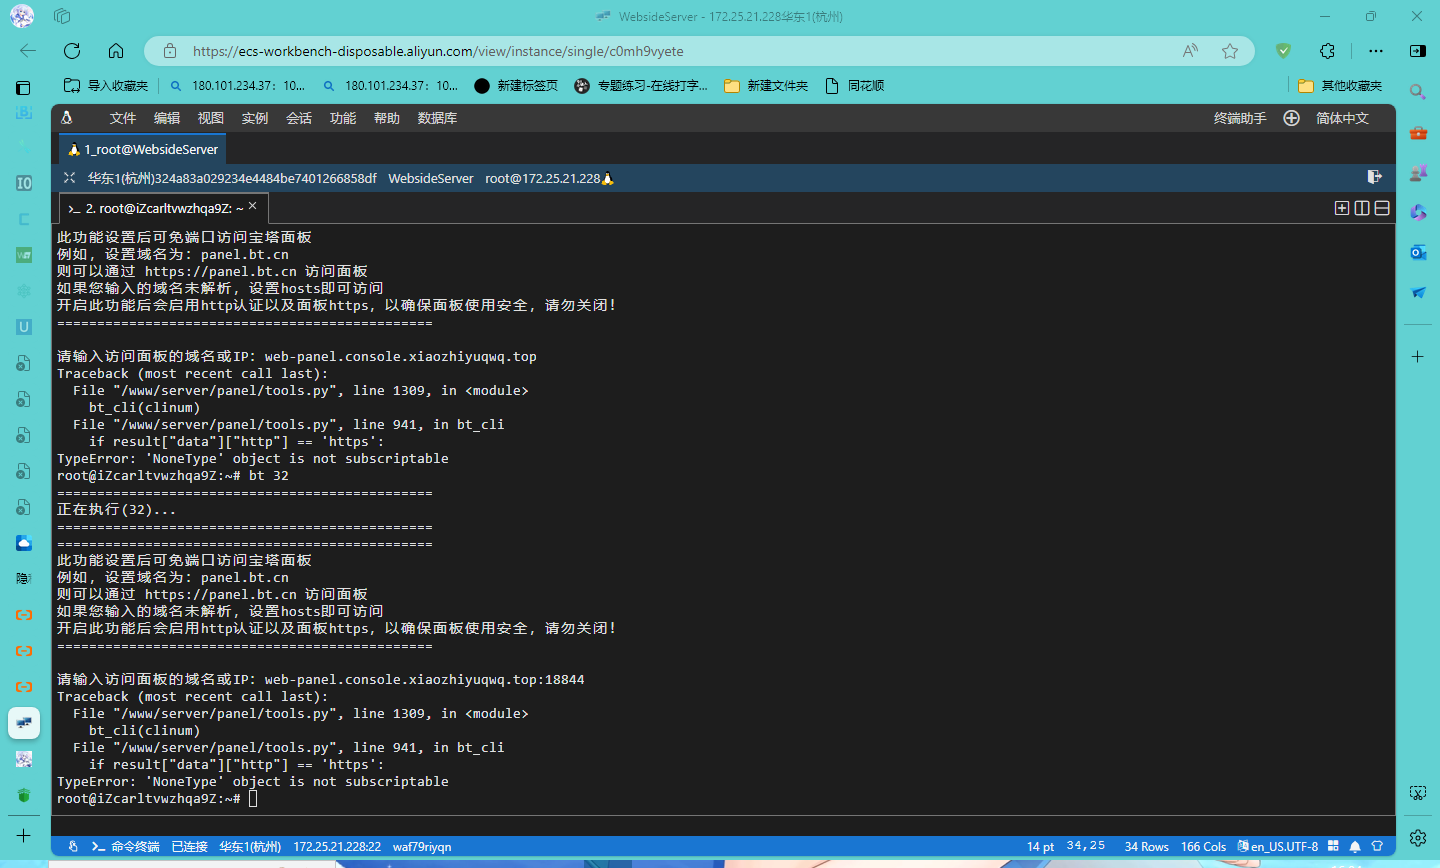This screenshot has width=1440, height=868.
Task: Refresh the current page
Action: pyautogui.click(x=72, y=51)
